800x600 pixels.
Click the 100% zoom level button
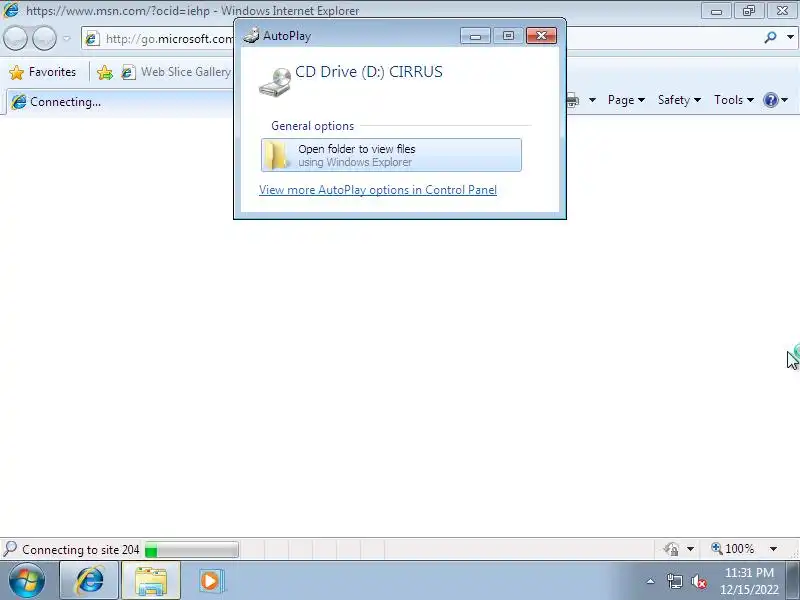point(733,549)
